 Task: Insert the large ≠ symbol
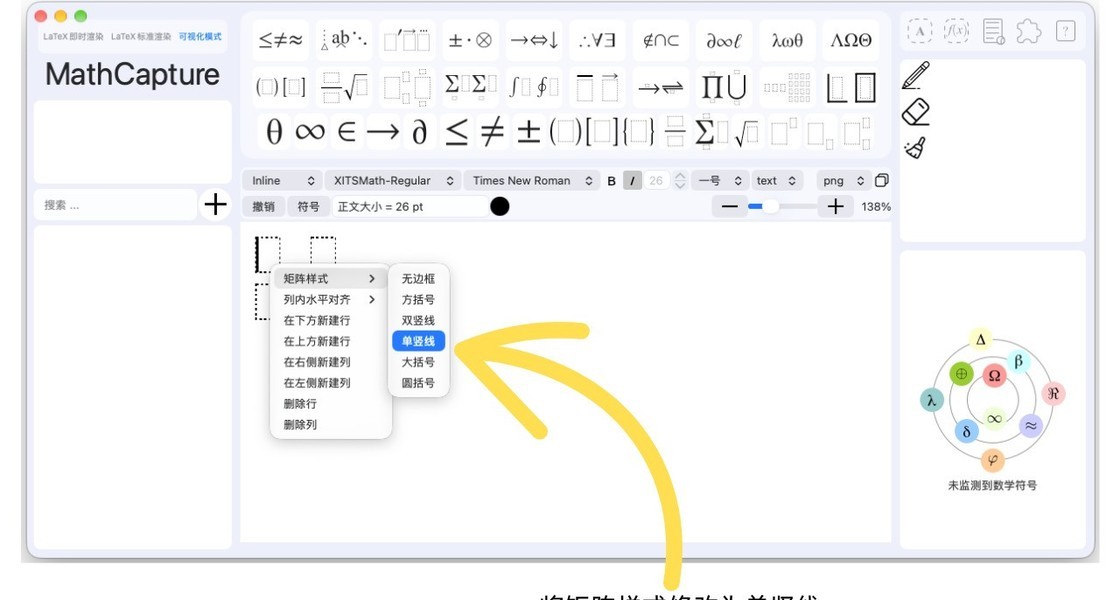tap(492, 132)
